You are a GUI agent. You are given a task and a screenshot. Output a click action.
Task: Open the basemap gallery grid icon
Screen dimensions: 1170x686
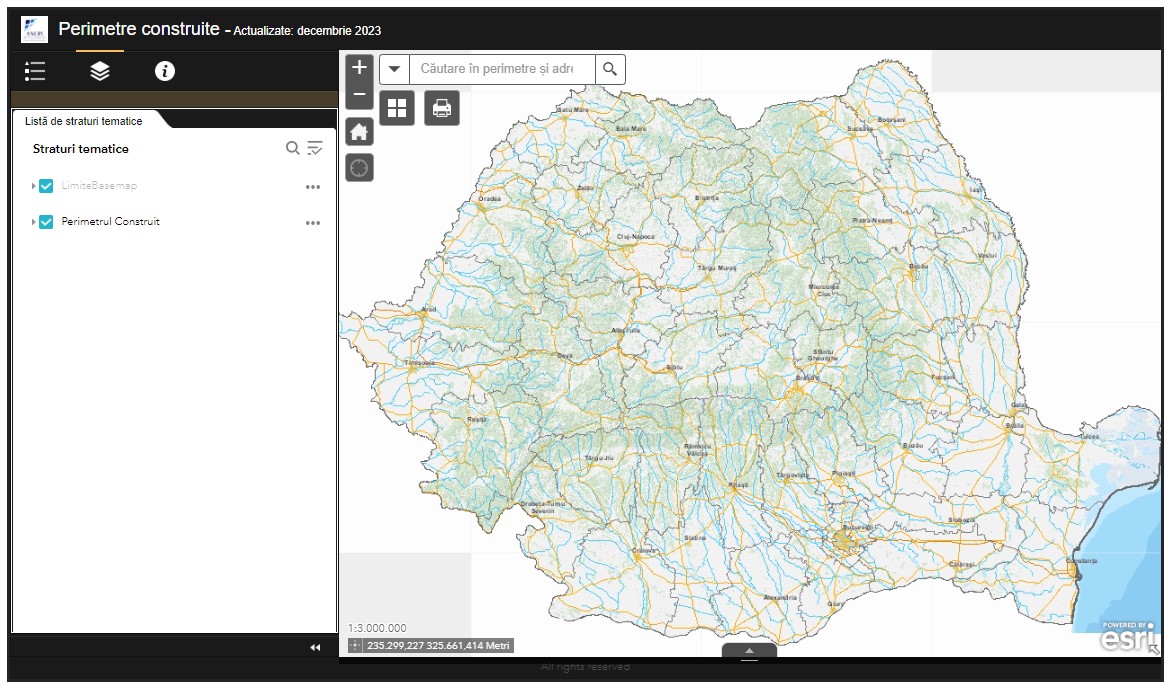tap(397, 108)
